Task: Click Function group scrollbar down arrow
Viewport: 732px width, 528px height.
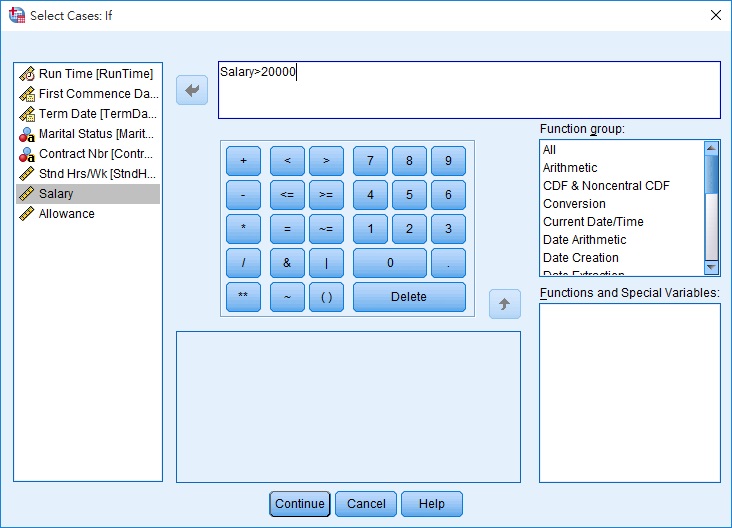Action: pos(711,267)
